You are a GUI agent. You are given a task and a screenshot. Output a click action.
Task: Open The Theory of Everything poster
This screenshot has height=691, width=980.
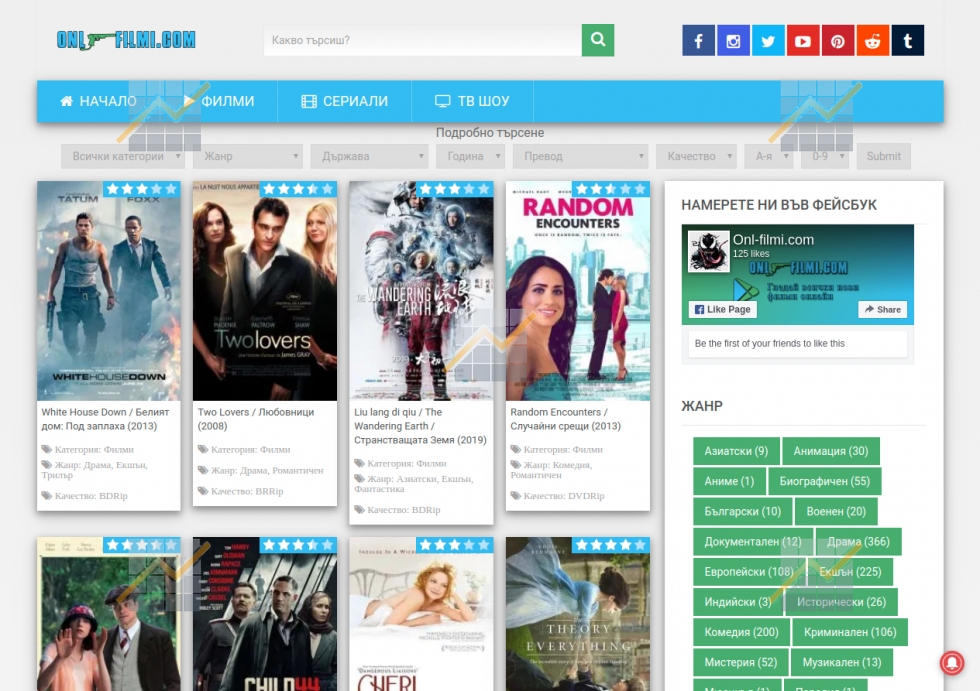(x=578, y=614)
